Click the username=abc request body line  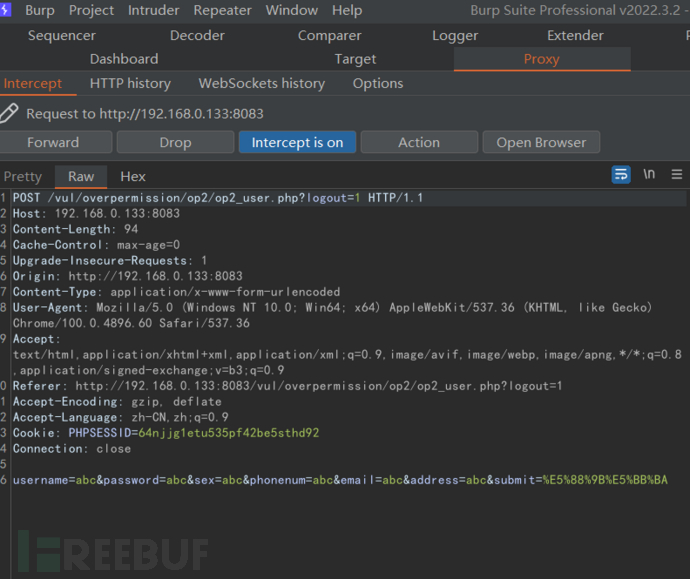point(340,480)
